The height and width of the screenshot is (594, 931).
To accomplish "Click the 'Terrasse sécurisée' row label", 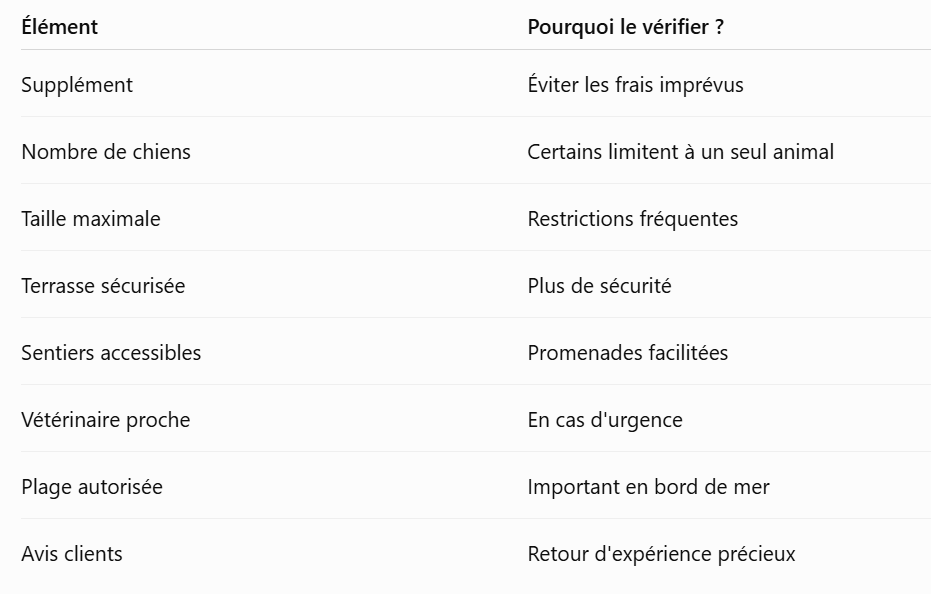I will point(103,286).
